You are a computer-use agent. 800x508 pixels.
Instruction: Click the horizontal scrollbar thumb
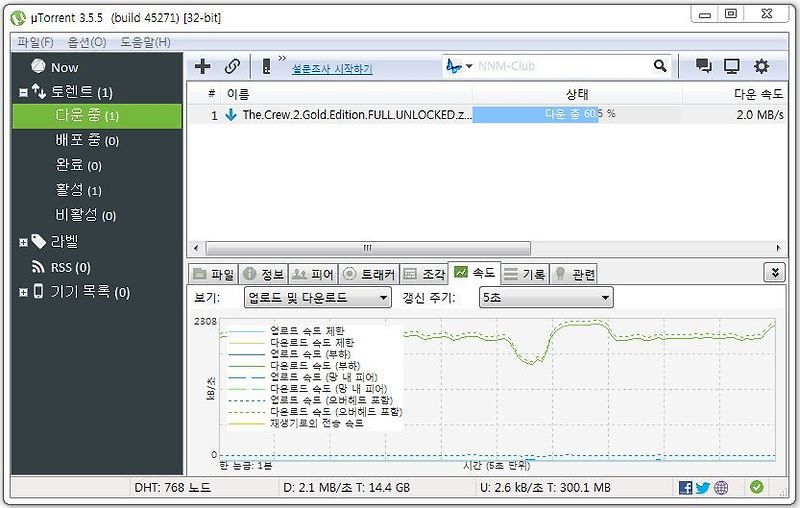coord(368,248)
